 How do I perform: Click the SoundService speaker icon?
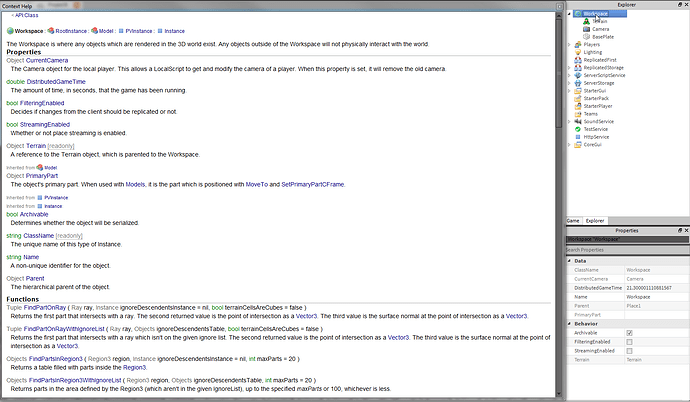(x=578, y=121)
